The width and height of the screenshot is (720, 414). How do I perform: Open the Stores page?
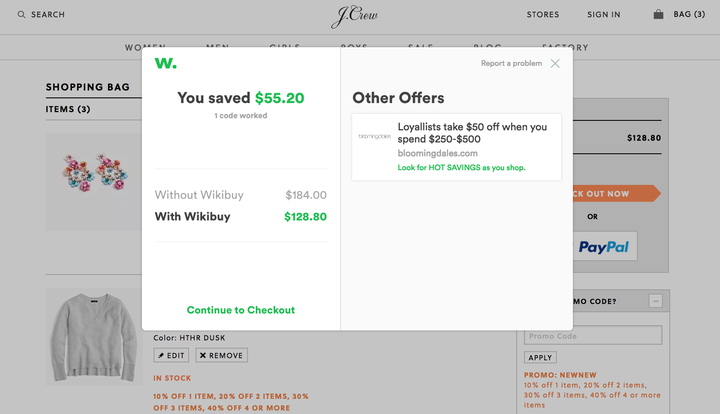tap(543, 15)
